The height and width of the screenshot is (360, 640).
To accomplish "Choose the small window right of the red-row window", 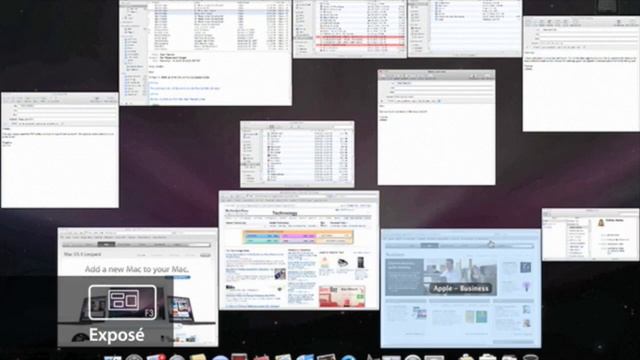I will (465, 29).
